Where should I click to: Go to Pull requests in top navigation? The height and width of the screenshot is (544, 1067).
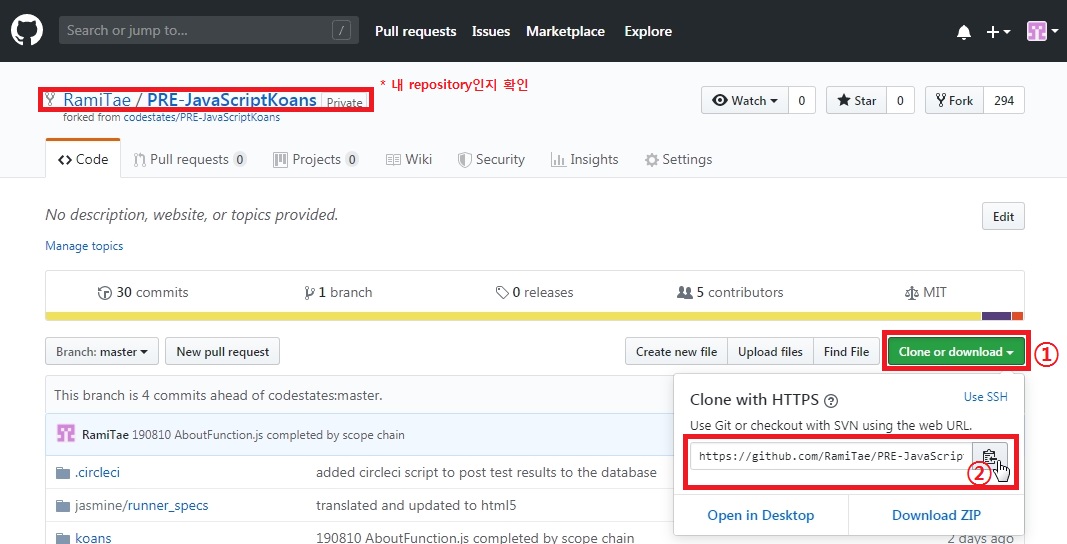tap(415, 31)
